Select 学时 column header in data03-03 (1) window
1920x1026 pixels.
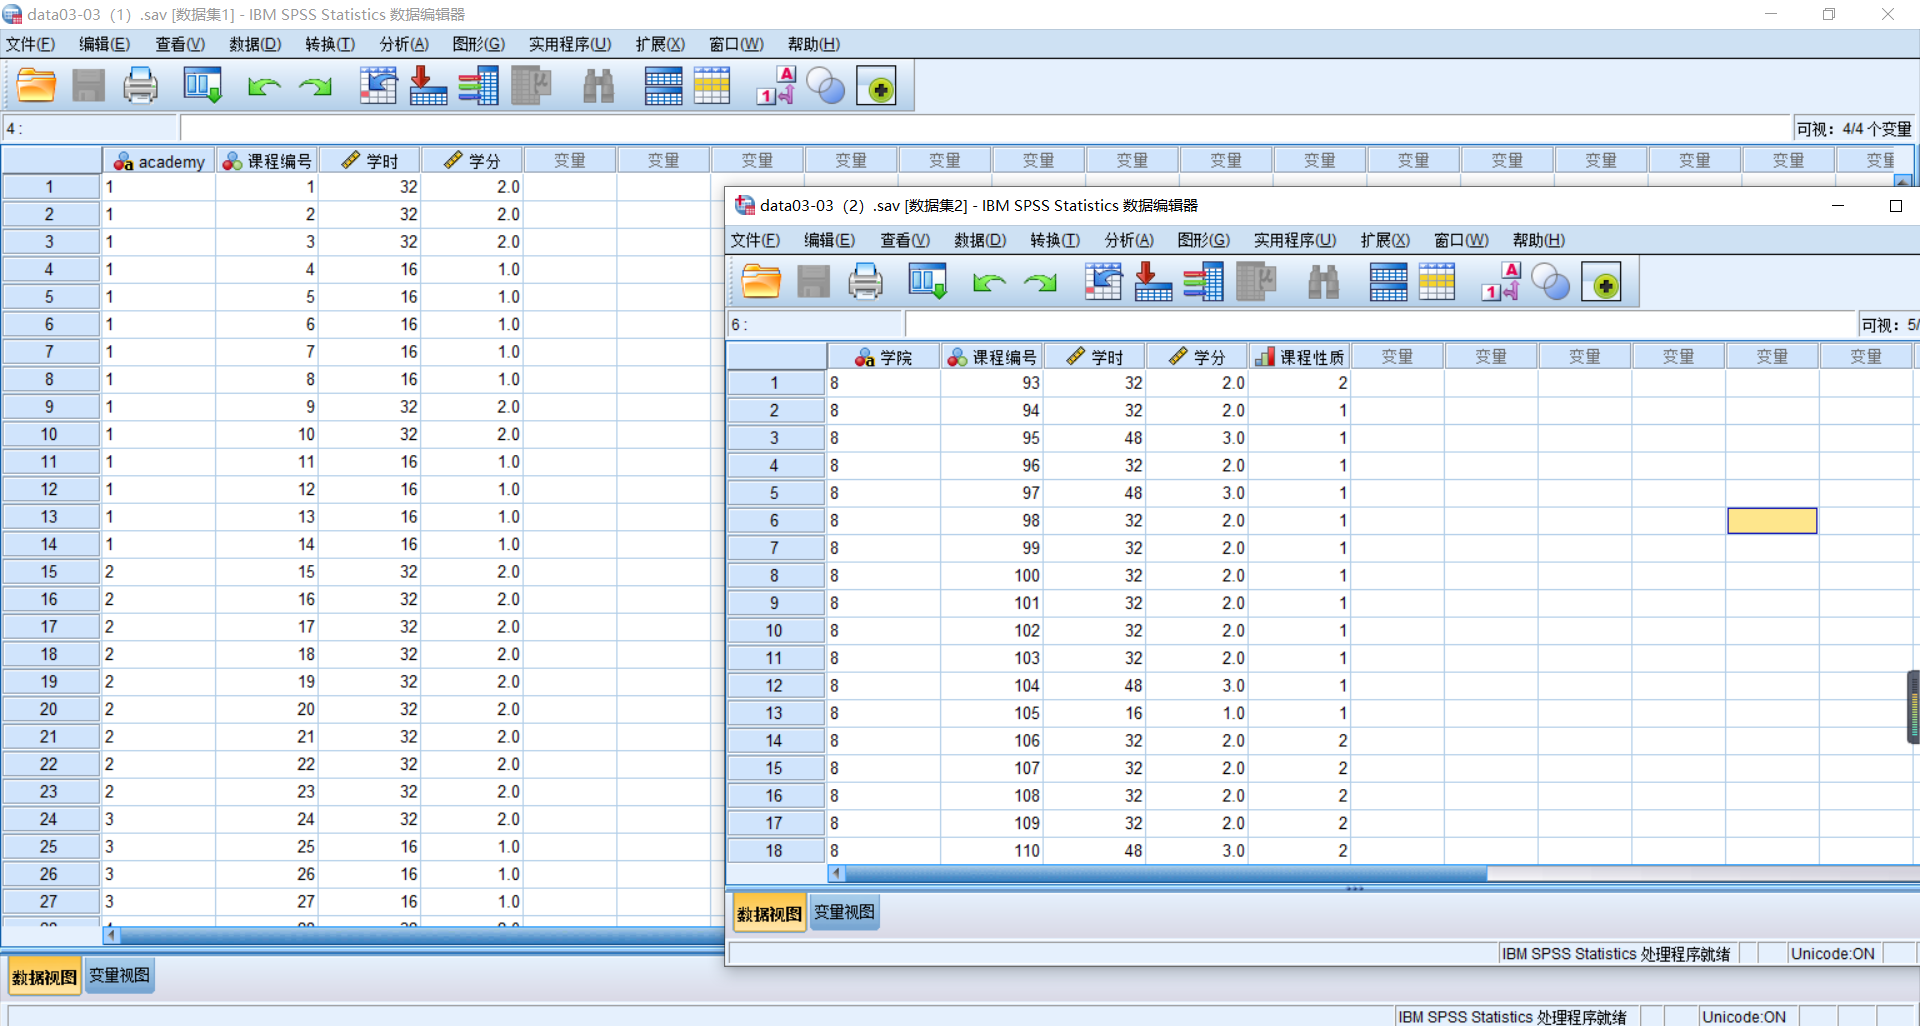pos(371,161)
